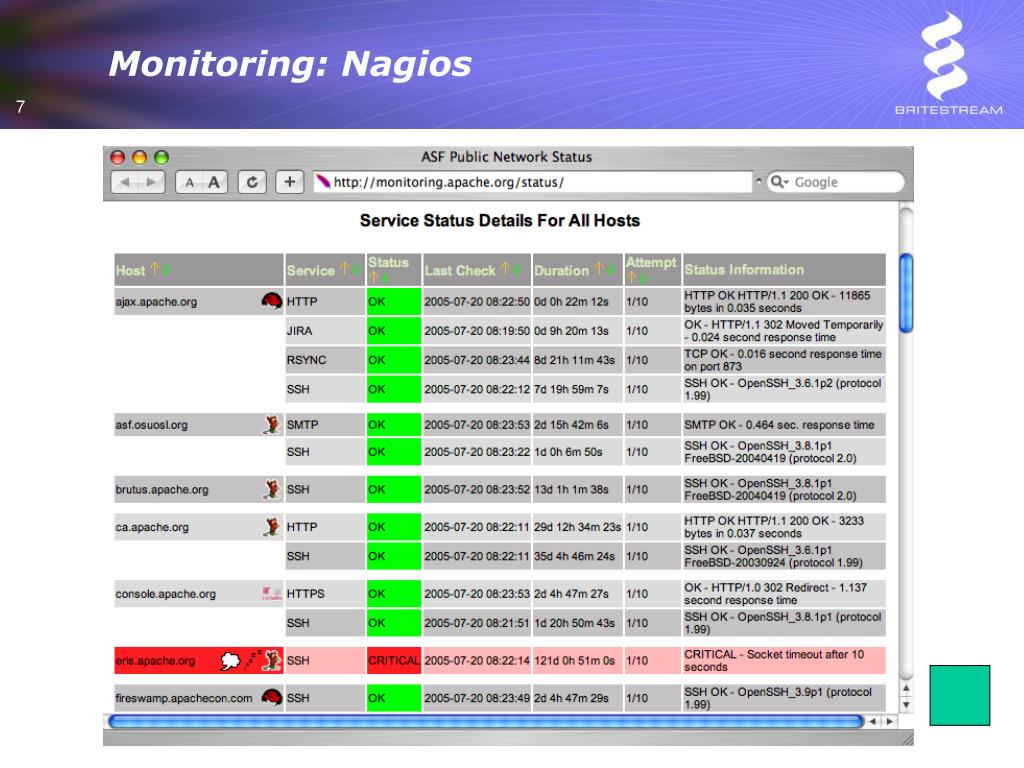Screen dimensions: 1024x768
Task: Open the JIRA service for ajax.apache.org
Action: coord(299,331)
